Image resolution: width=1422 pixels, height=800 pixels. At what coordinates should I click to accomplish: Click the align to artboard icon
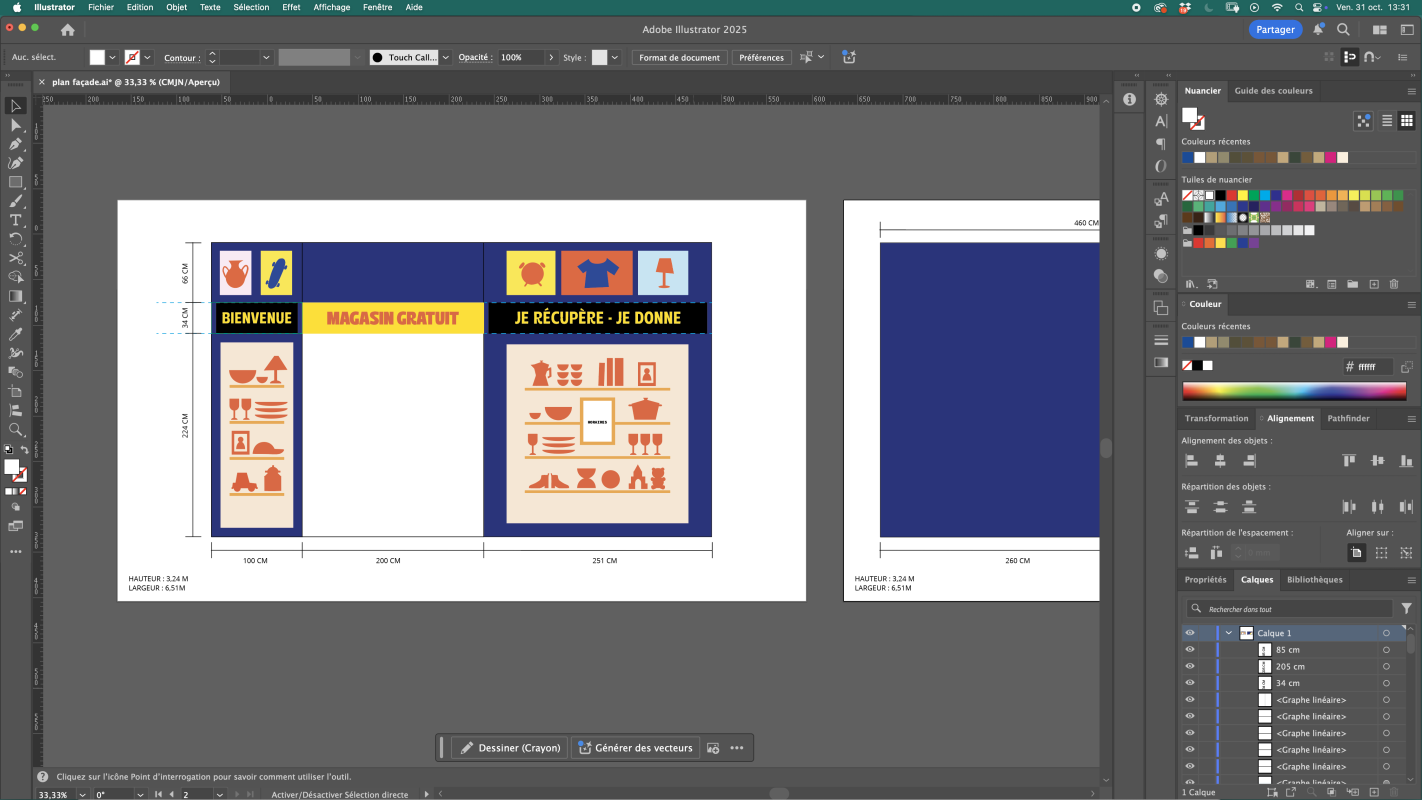tap(1356, 552)
